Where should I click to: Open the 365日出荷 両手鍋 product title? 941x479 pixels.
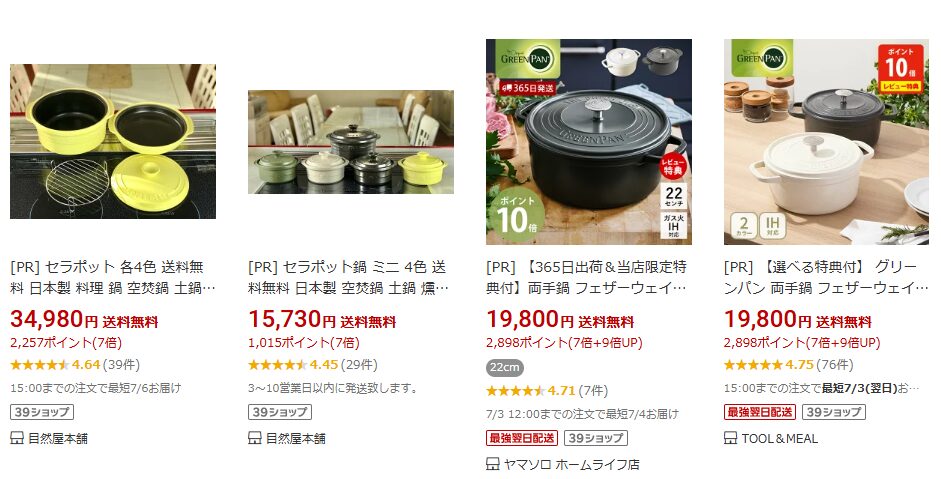click(x=586, y=277)
